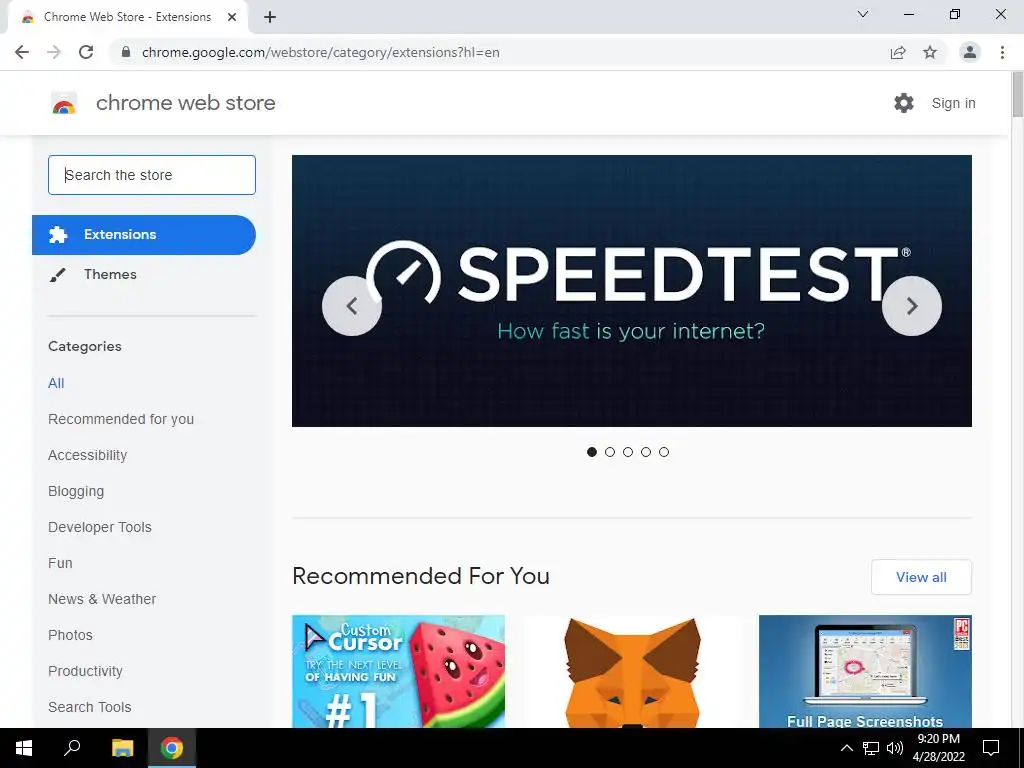The image size is (1024, 768).
Task: Open the Search Tools category
Action: 89,707
